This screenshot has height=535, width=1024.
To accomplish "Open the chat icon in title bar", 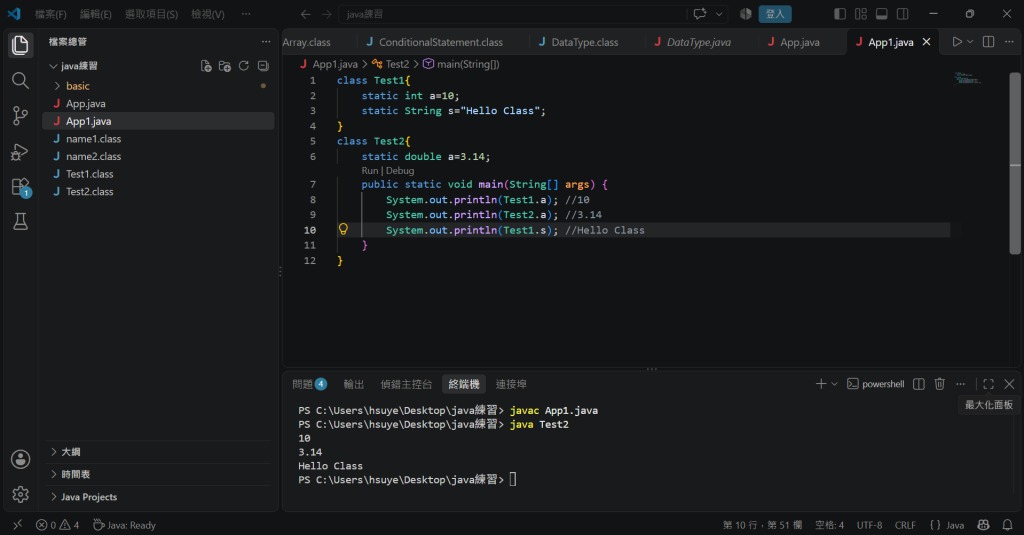I will 699,14.
